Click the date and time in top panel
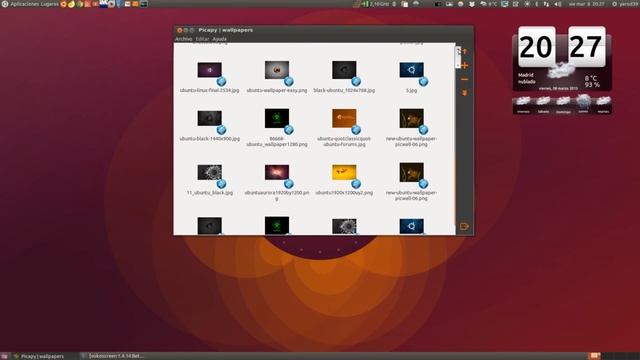The width and height of the screenshot is (640, 360). [x=587, y=4]
